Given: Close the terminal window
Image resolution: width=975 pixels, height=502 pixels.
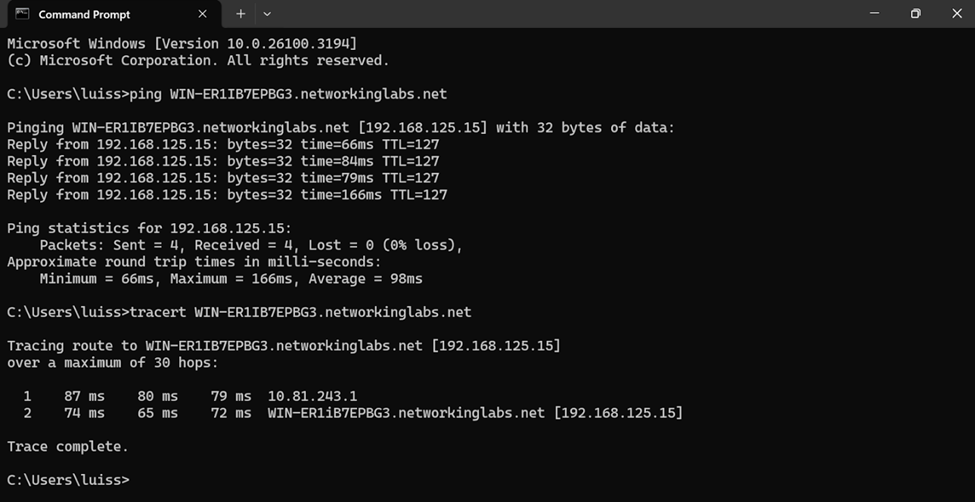Looking at the screenshot, I should 956,14.
